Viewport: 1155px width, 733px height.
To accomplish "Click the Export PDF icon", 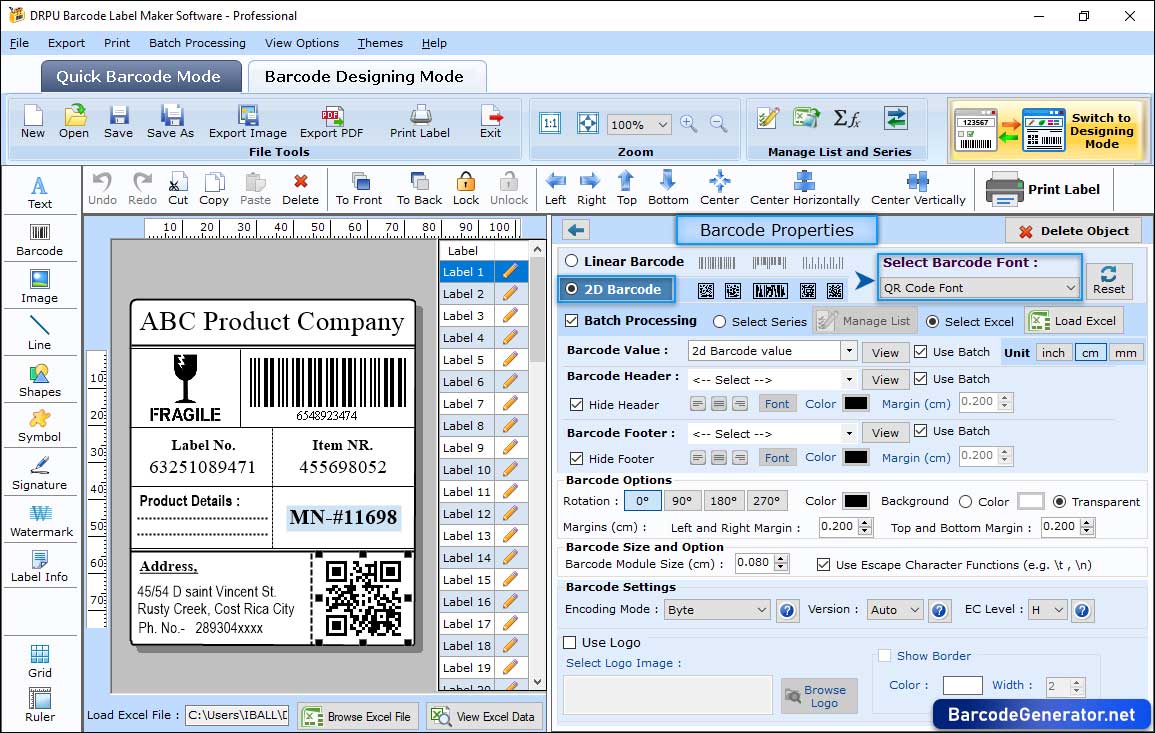I will tap(332, 121).
